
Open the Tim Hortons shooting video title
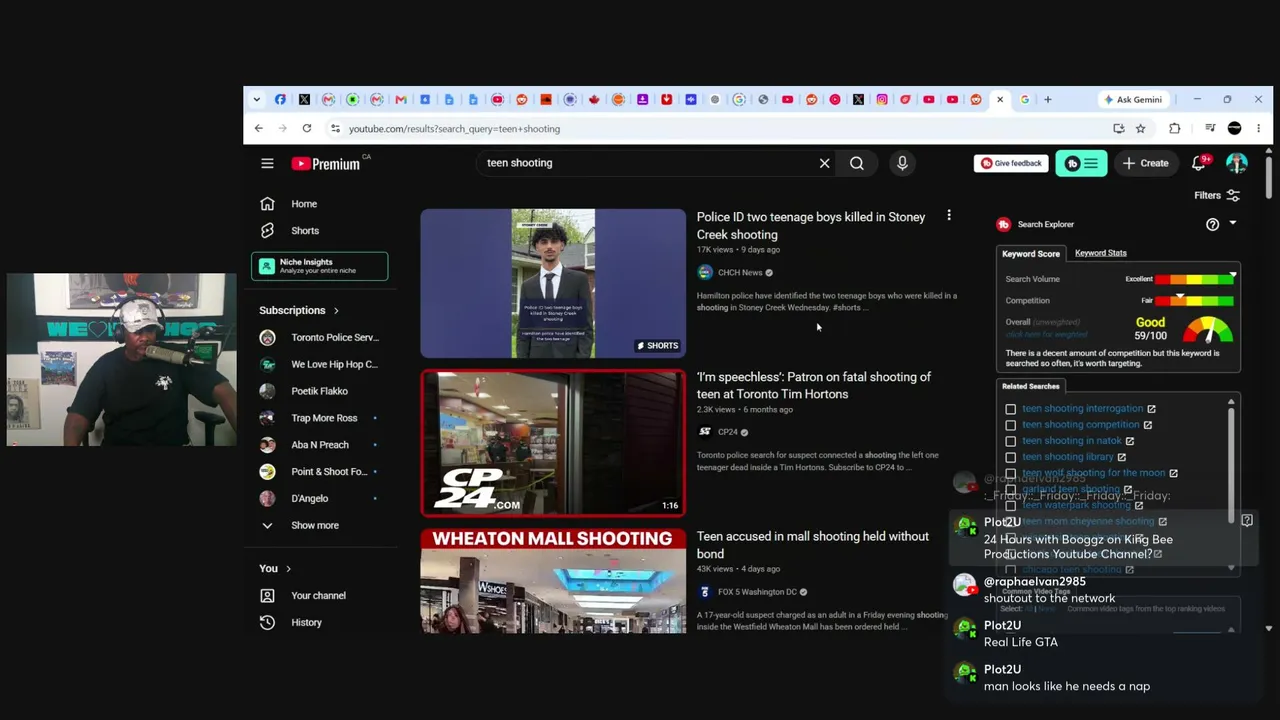[x=814, y=385]
